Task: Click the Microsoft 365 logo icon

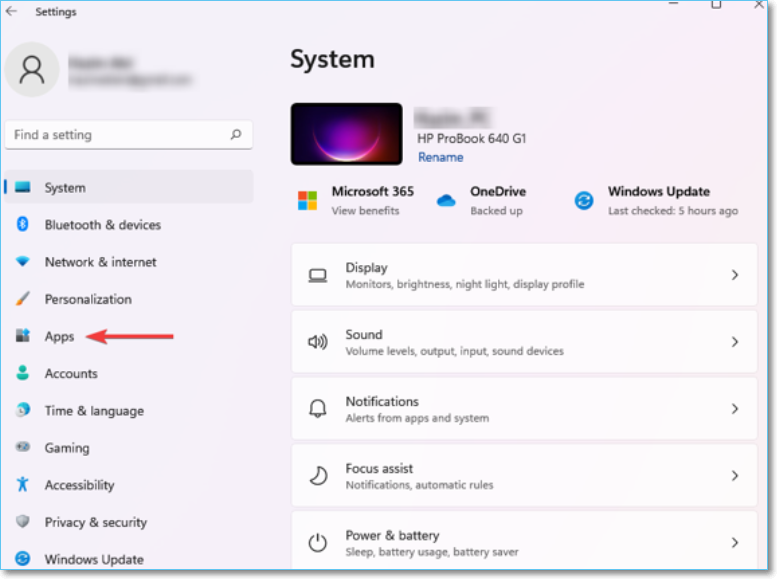Action: coord(307,201)
